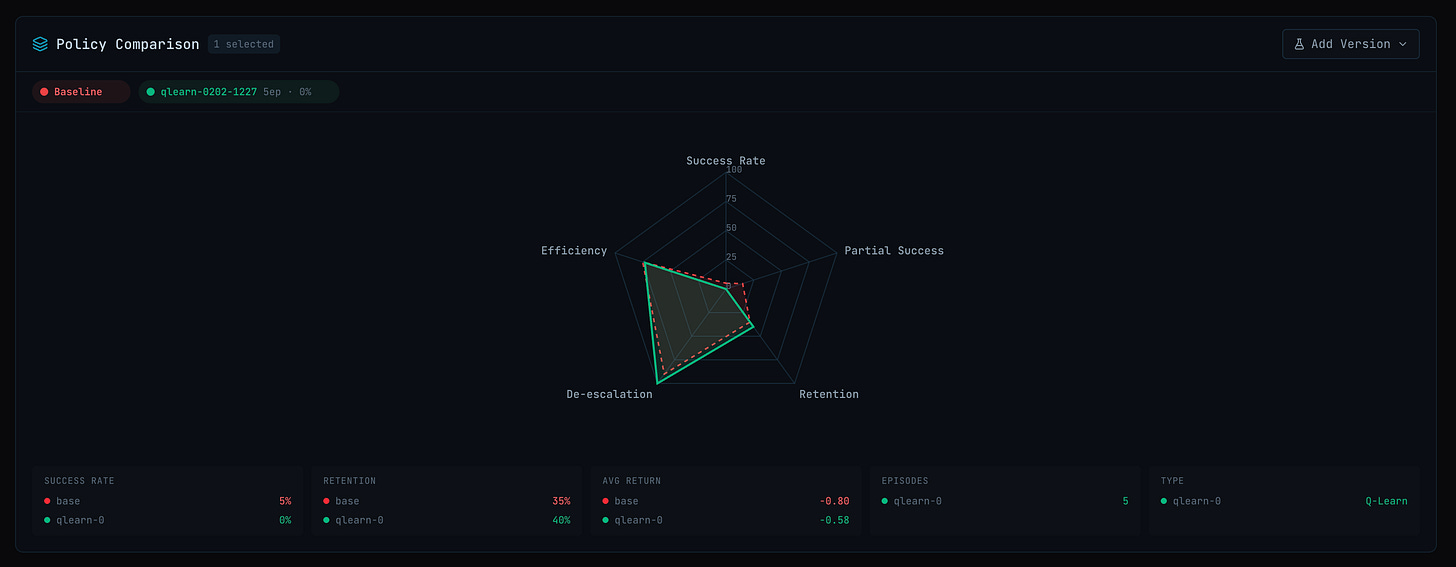Click the '1 selected' badge
Screen dimensions: 1456x567
click(244, 44)
